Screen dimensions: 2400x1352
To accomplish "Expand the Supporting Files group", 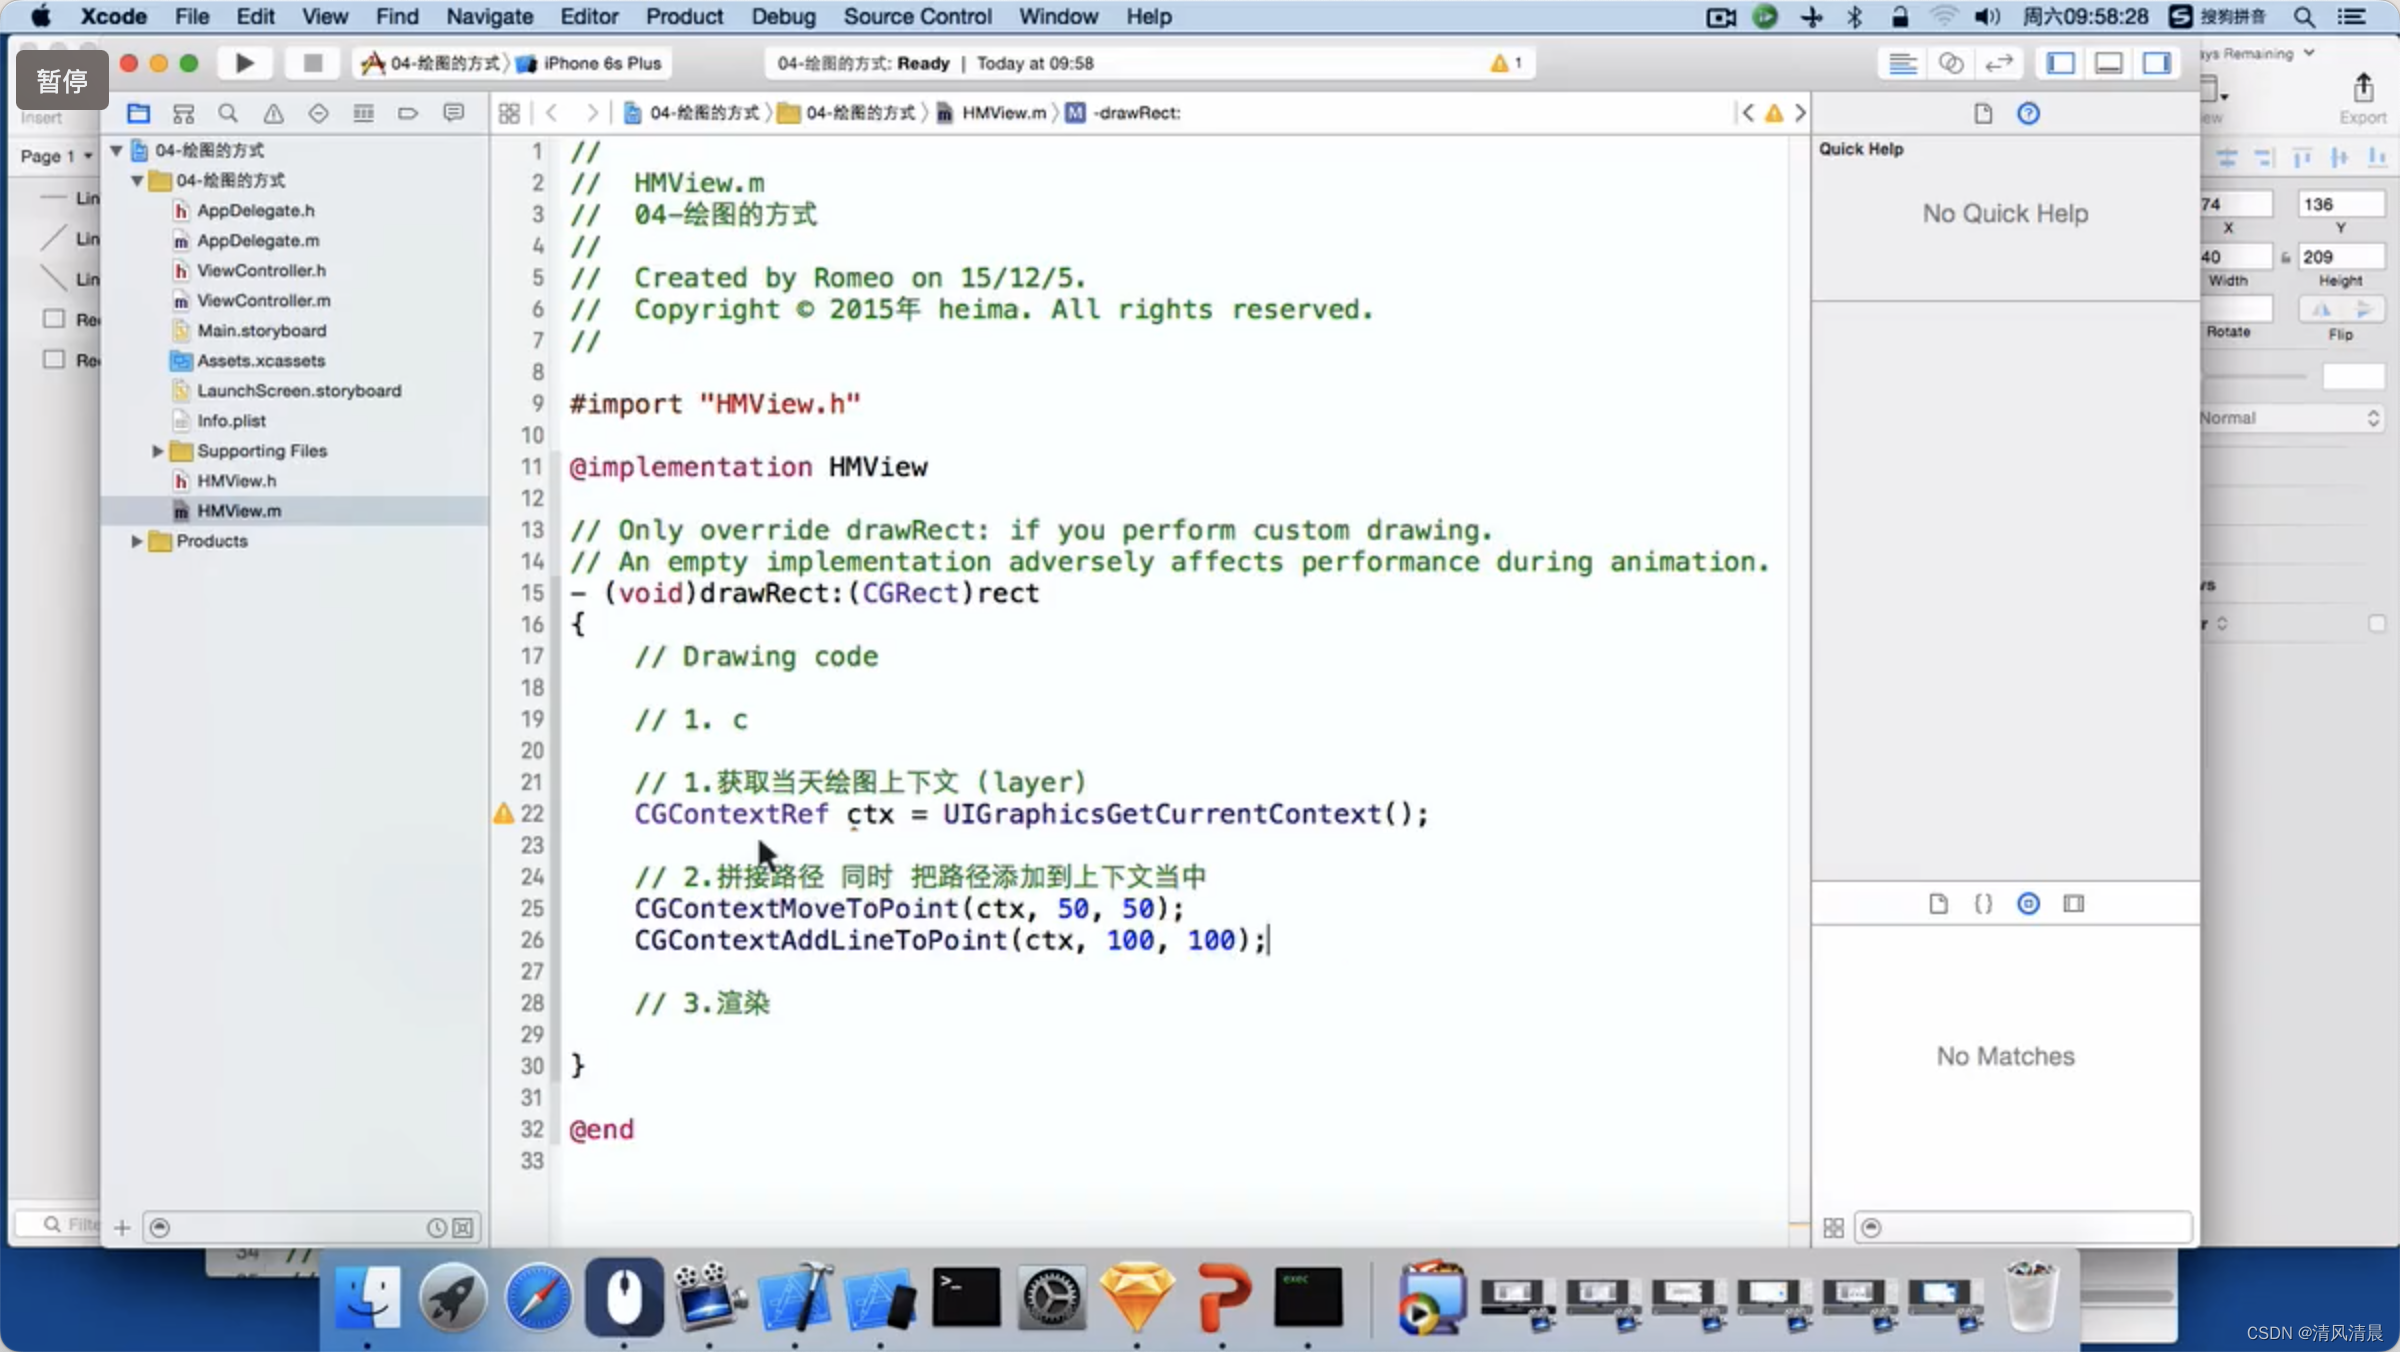I will point(157,451).
